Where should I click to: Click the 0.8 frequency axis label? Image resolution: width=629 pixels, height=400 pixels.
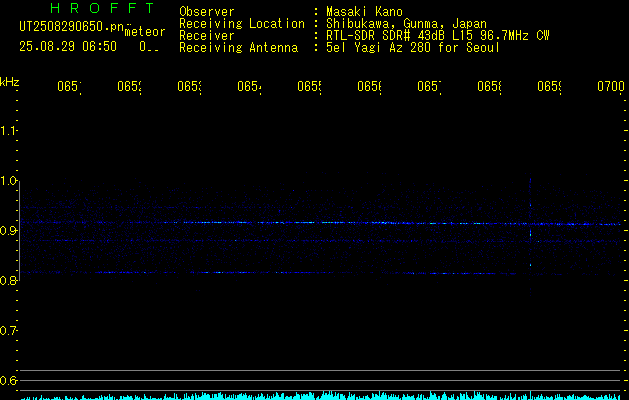pyautogui.click(x=8, y=280)
